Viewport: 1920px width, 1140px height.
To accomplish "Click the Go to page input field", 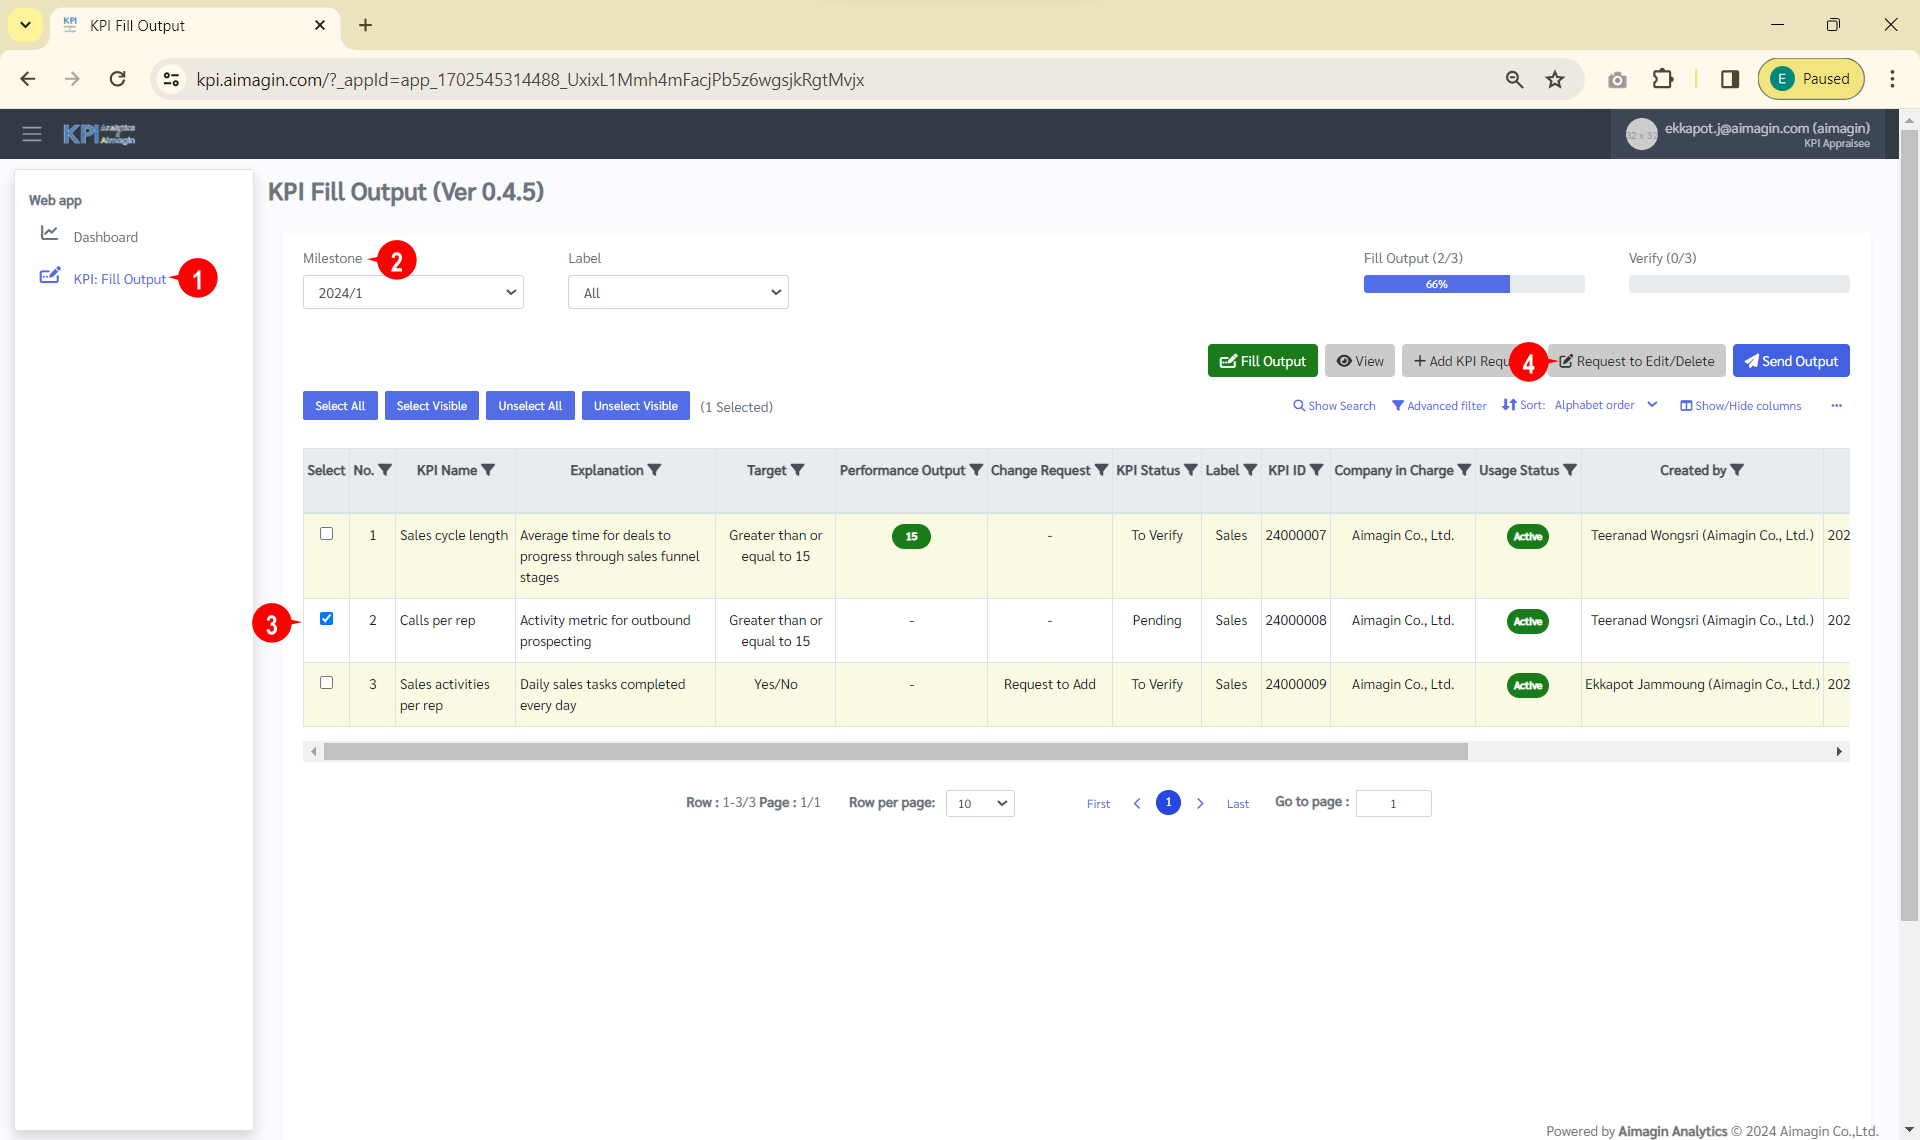I will tap(1393, 803).
